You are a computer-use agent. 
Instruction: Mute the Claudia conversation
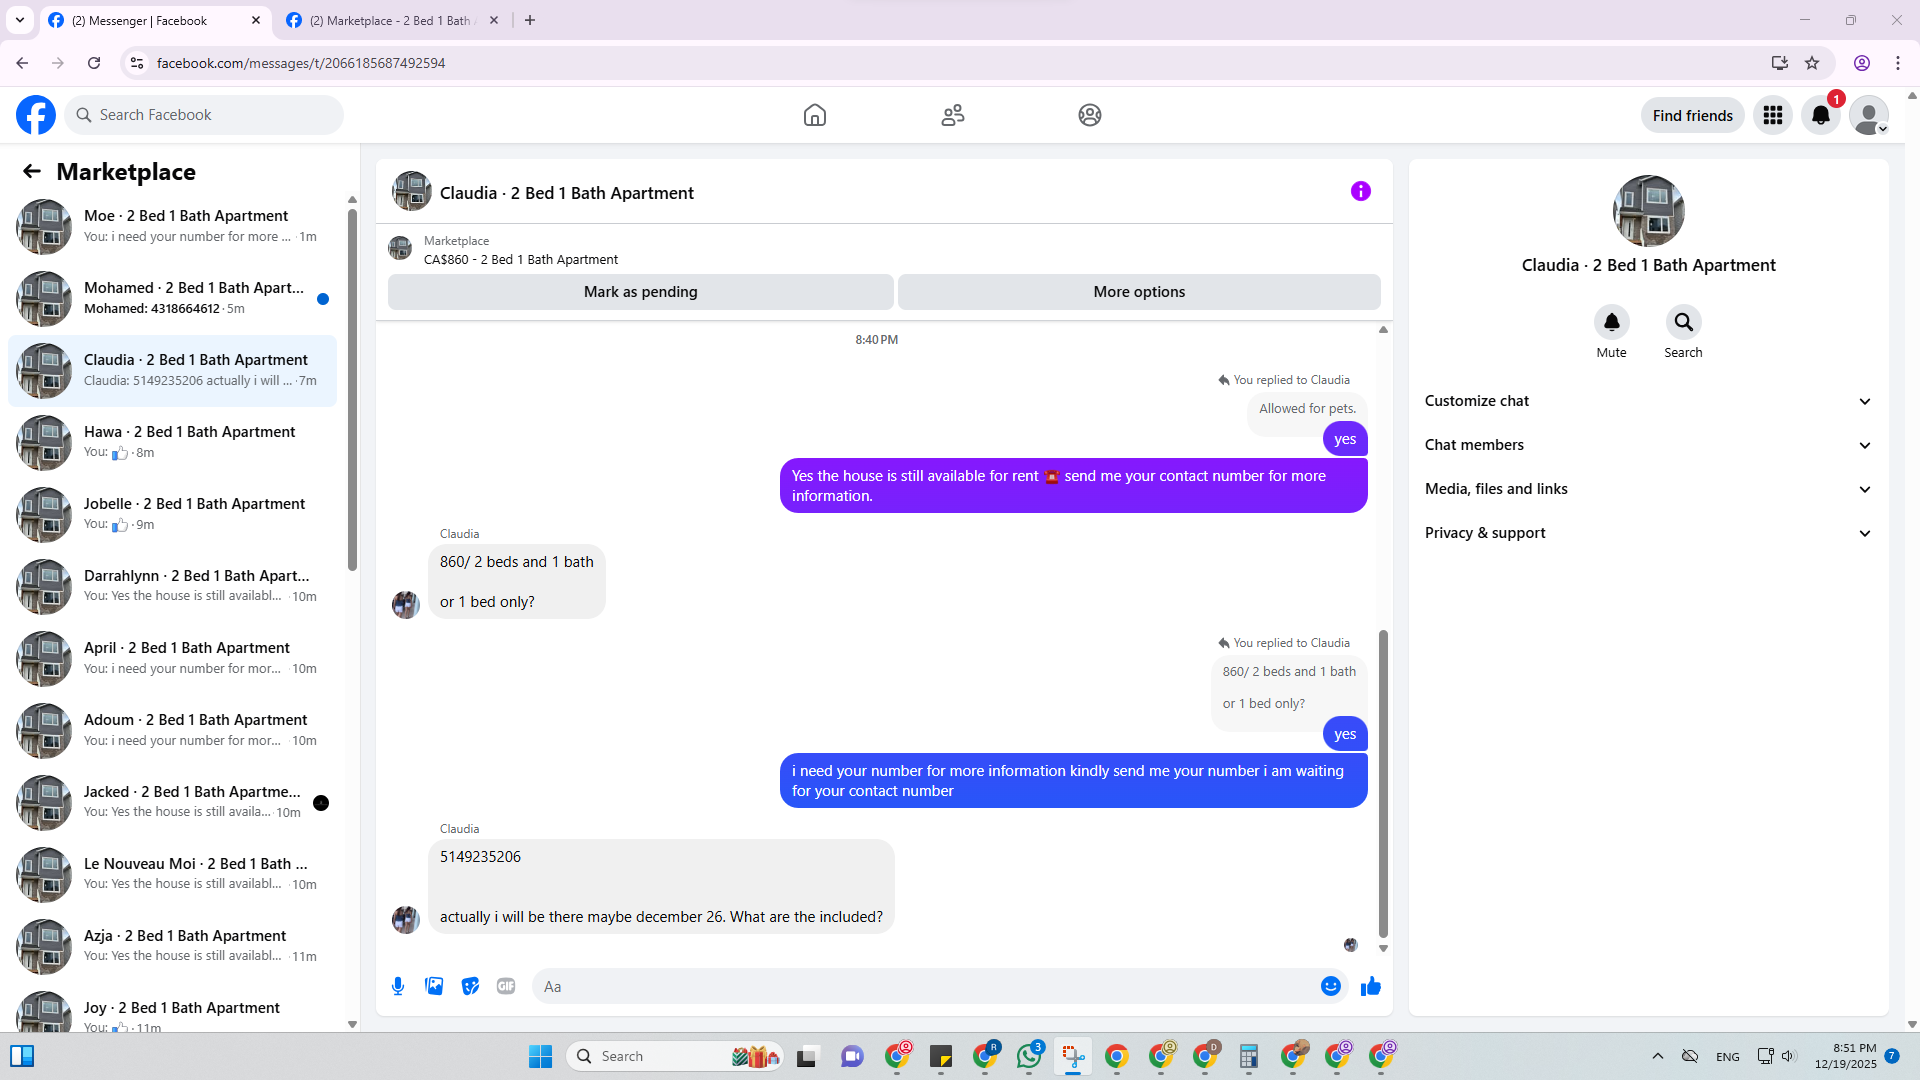(1611, 322)
